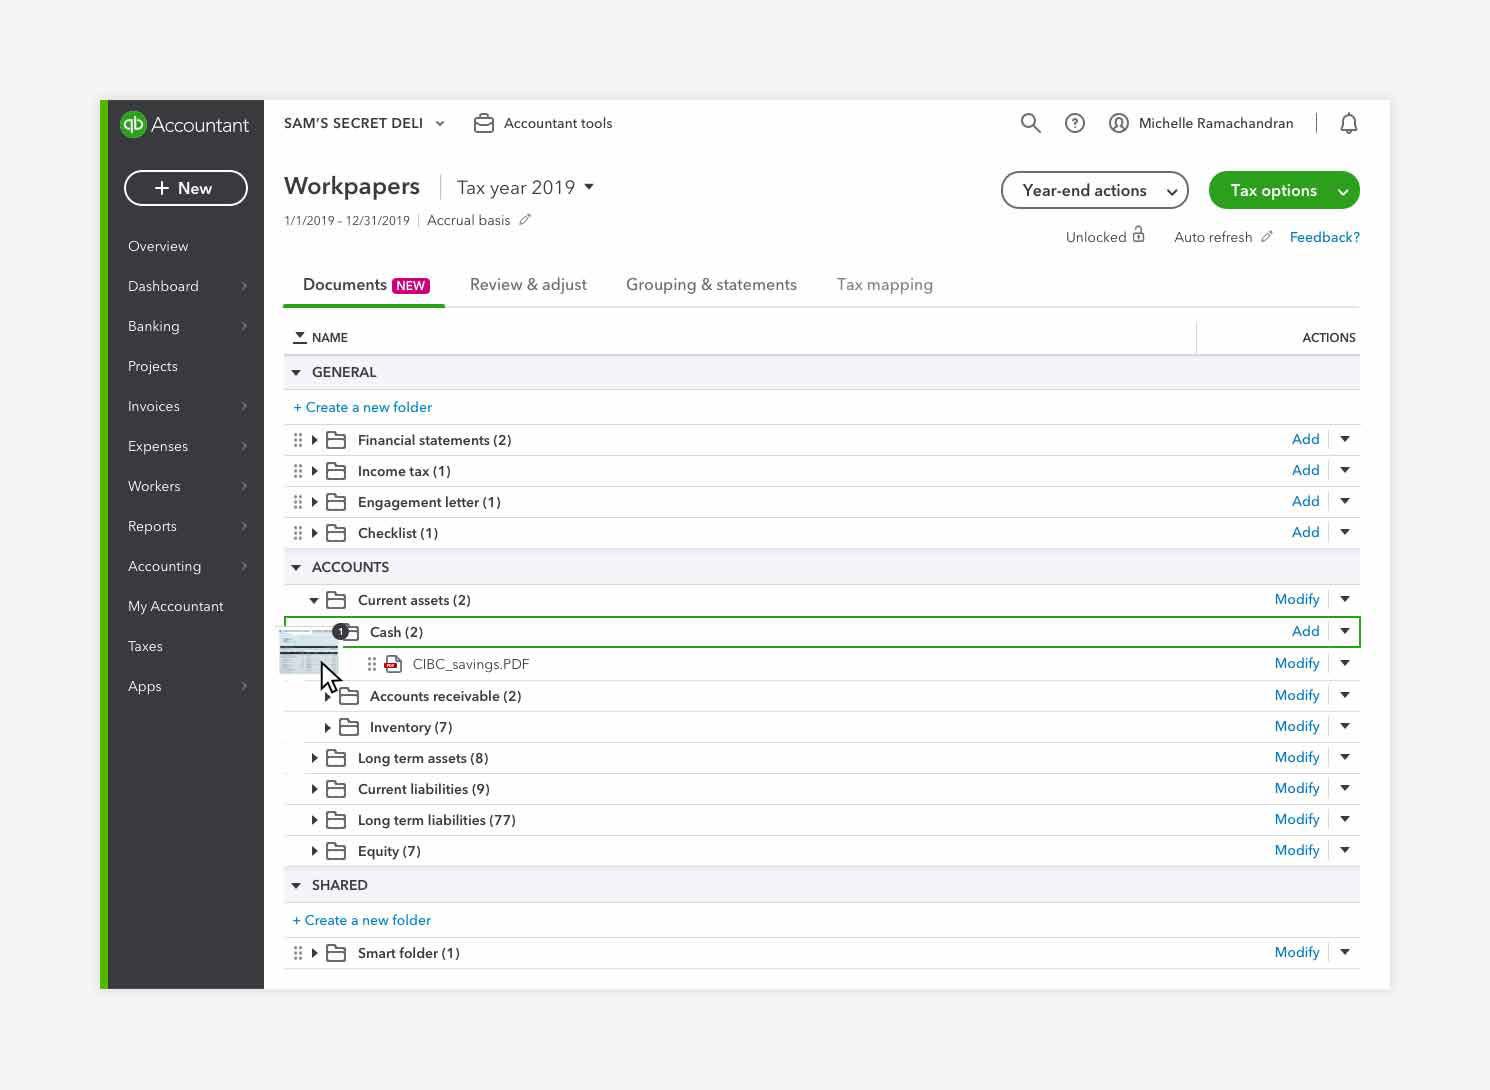
Task: Click the user profile avatar icon
Action: [x=1119, y=123]
